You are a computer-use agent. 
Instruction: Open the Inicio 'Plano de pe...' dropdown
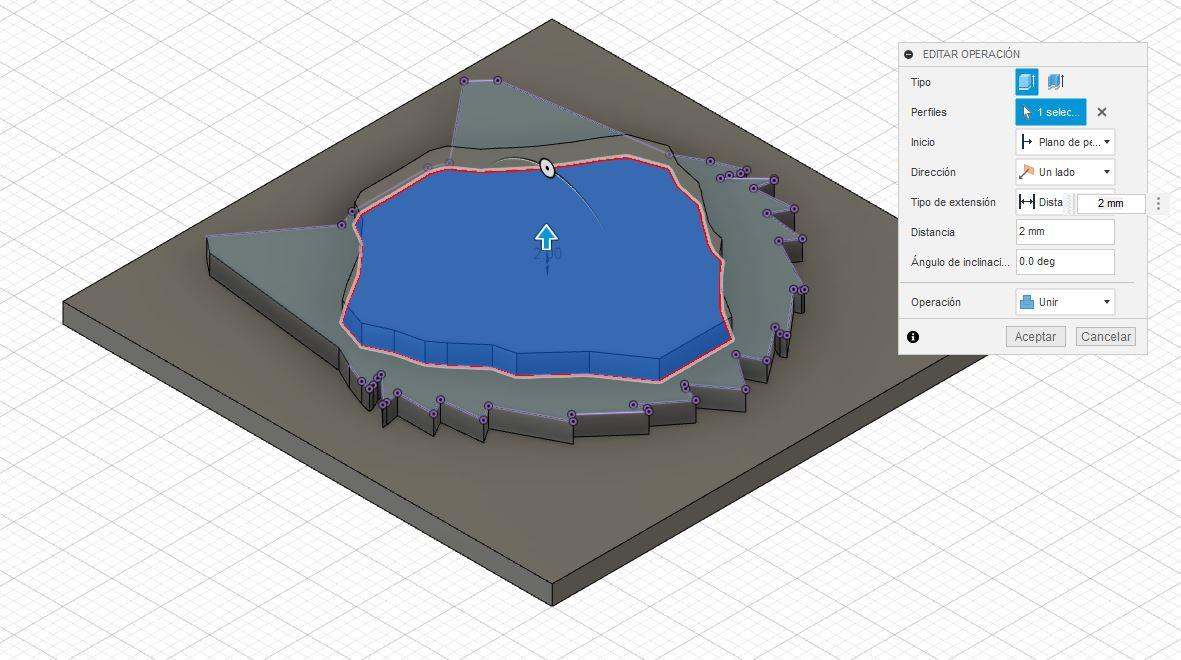1065,142
